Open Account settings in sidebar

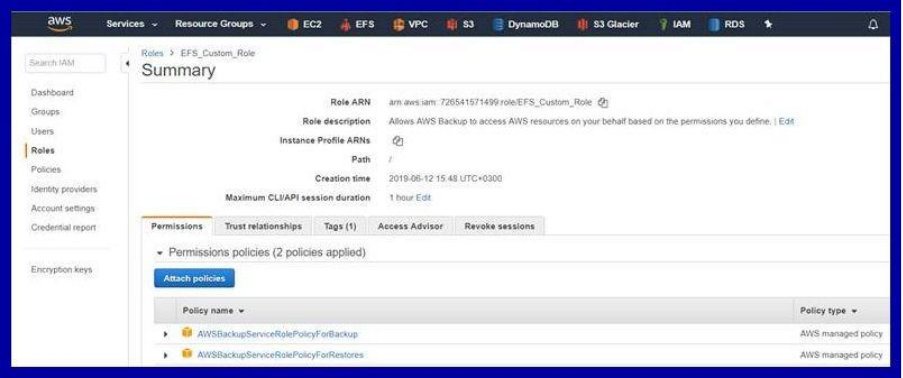[x=63, y=208]
